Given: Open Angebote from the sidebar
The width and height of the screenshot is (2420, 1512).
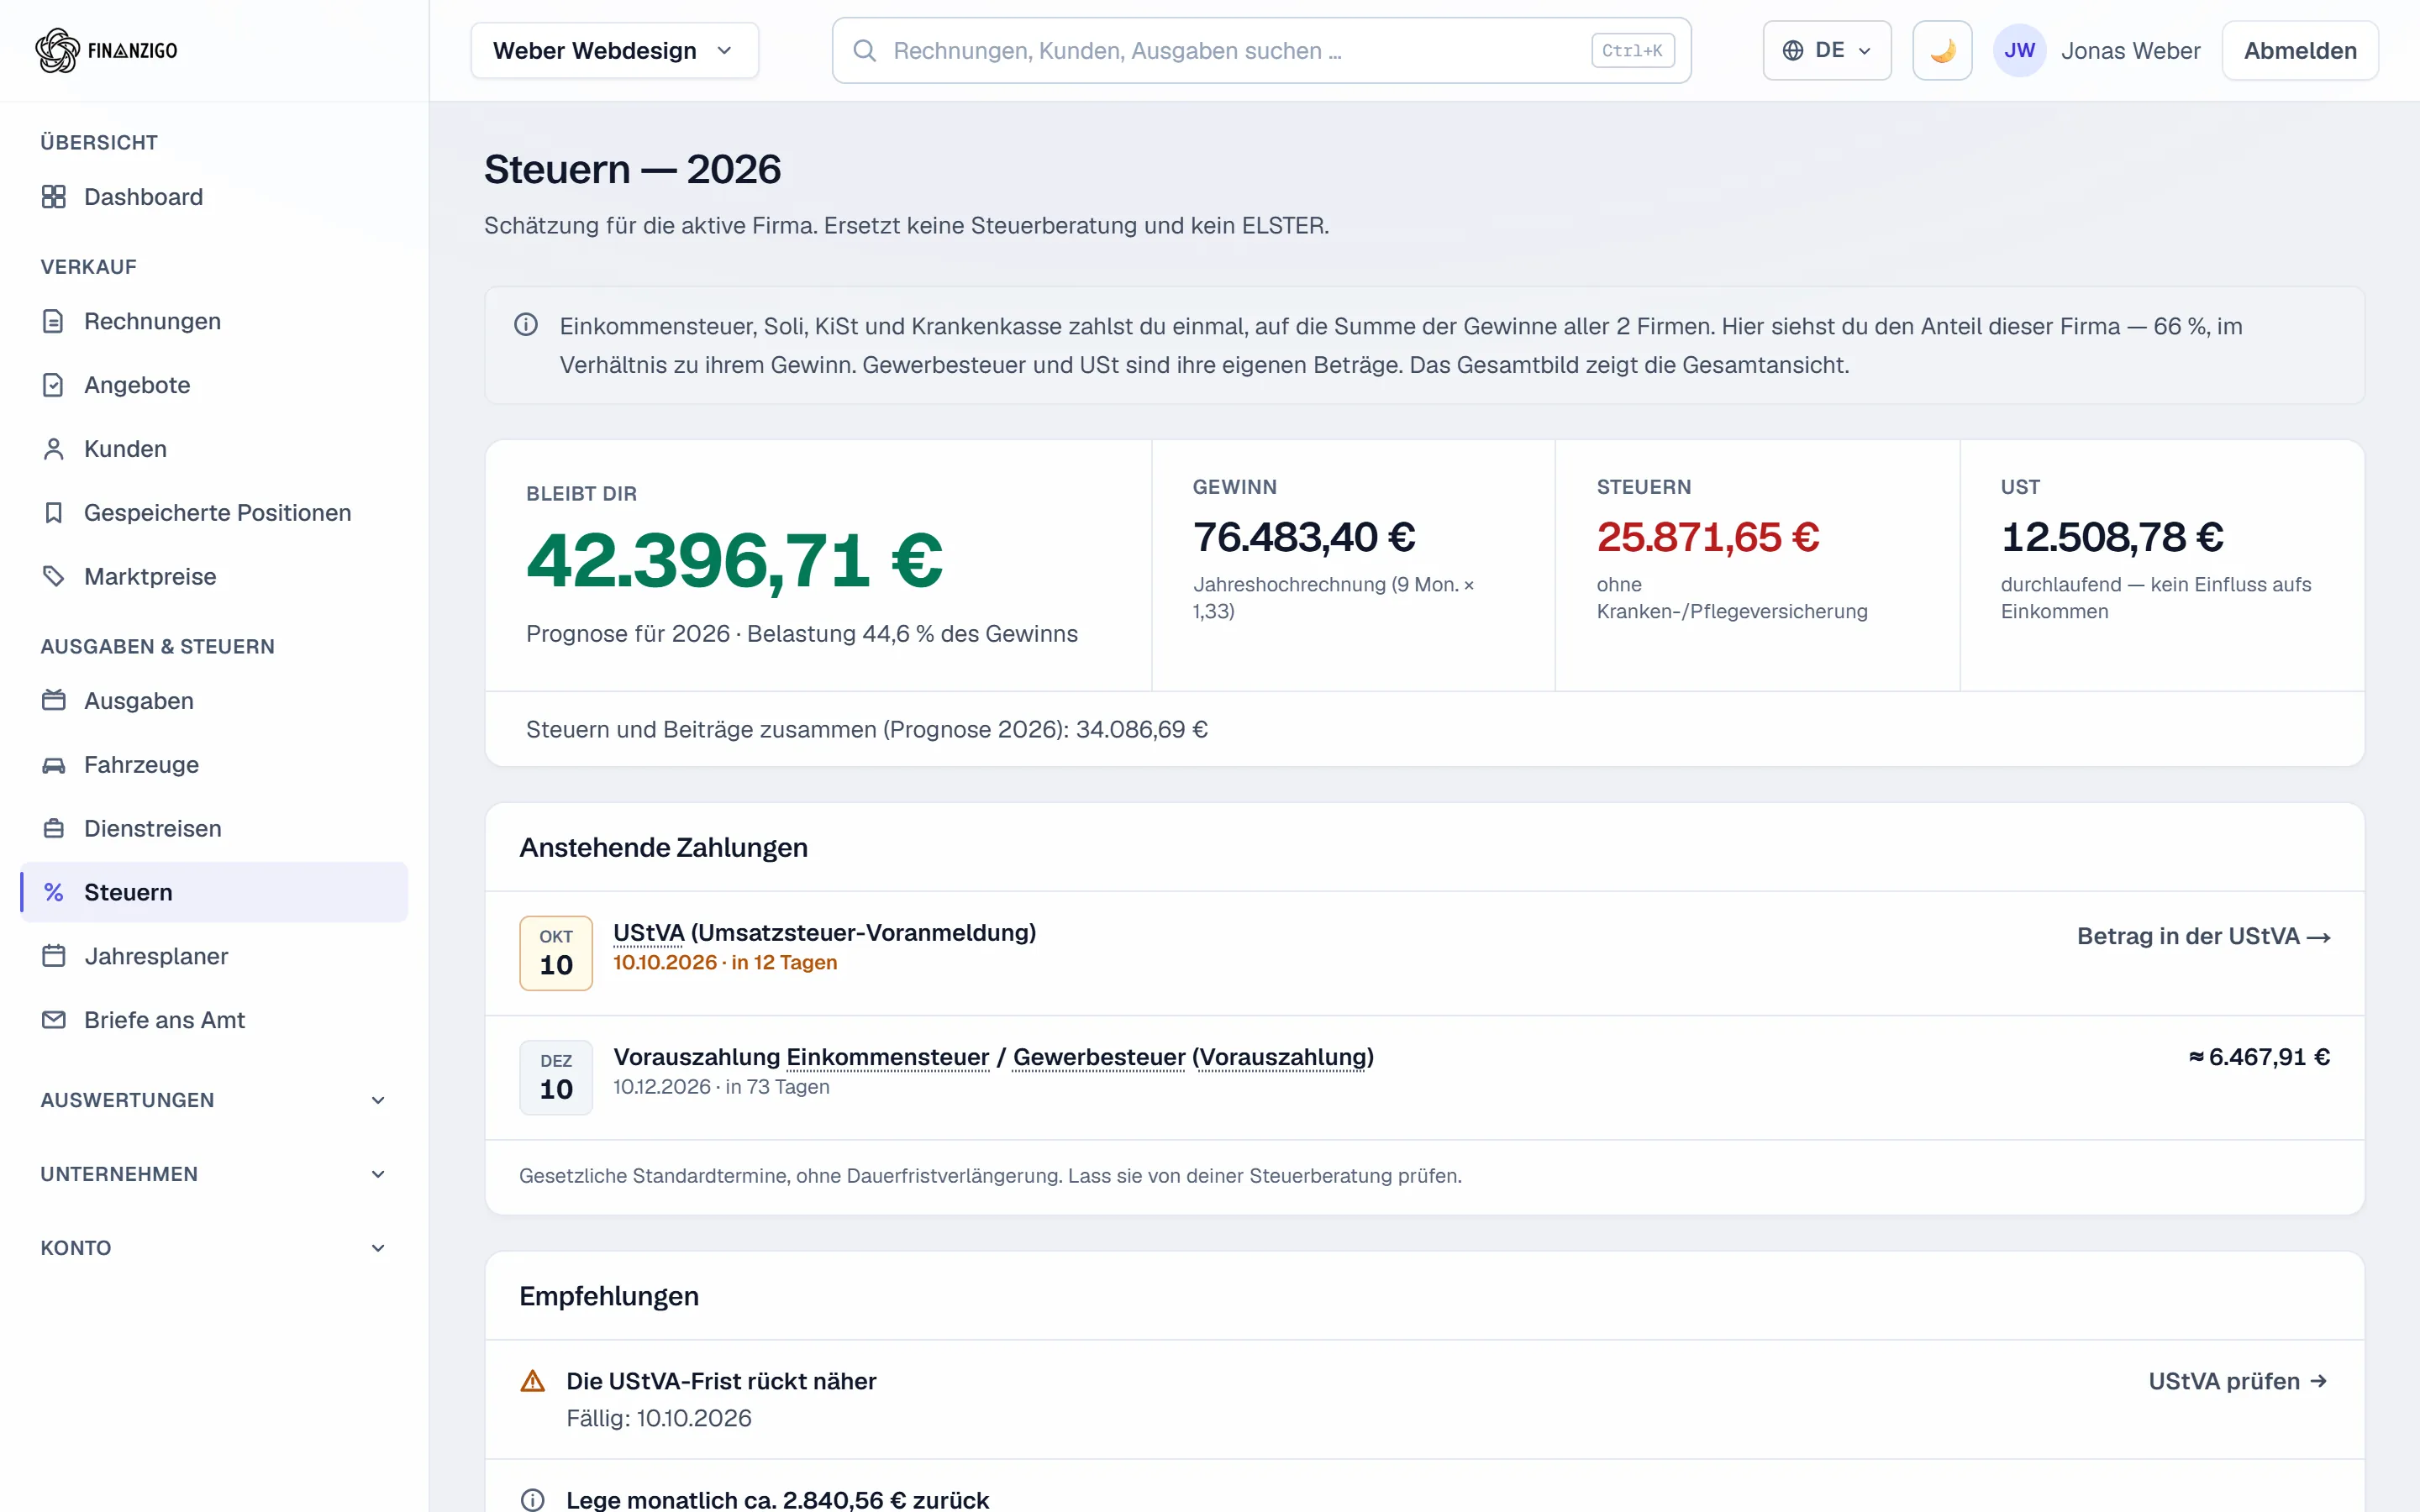Looking at the screenshot, I should [x=214, y=385].
